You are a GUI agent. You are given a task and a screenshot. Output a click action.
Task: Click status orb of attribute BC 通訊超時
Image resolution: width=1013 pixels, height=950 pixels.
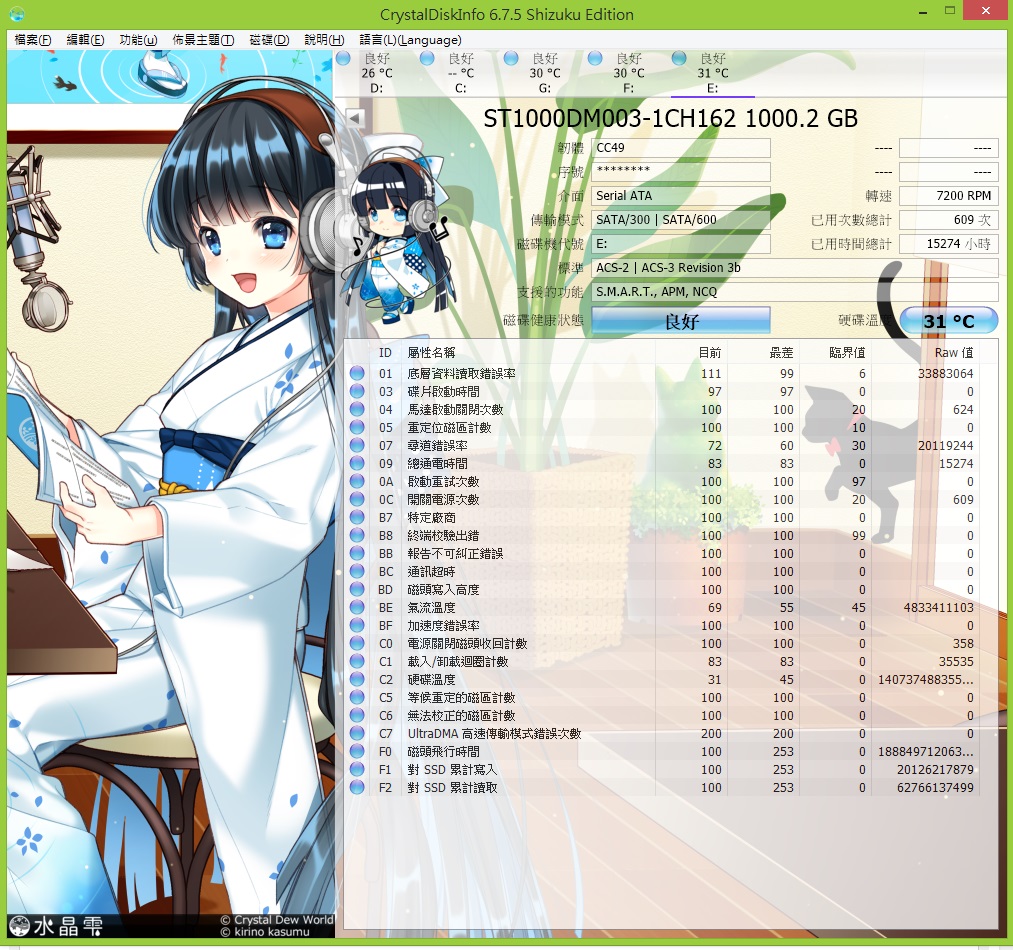point(357,571)
